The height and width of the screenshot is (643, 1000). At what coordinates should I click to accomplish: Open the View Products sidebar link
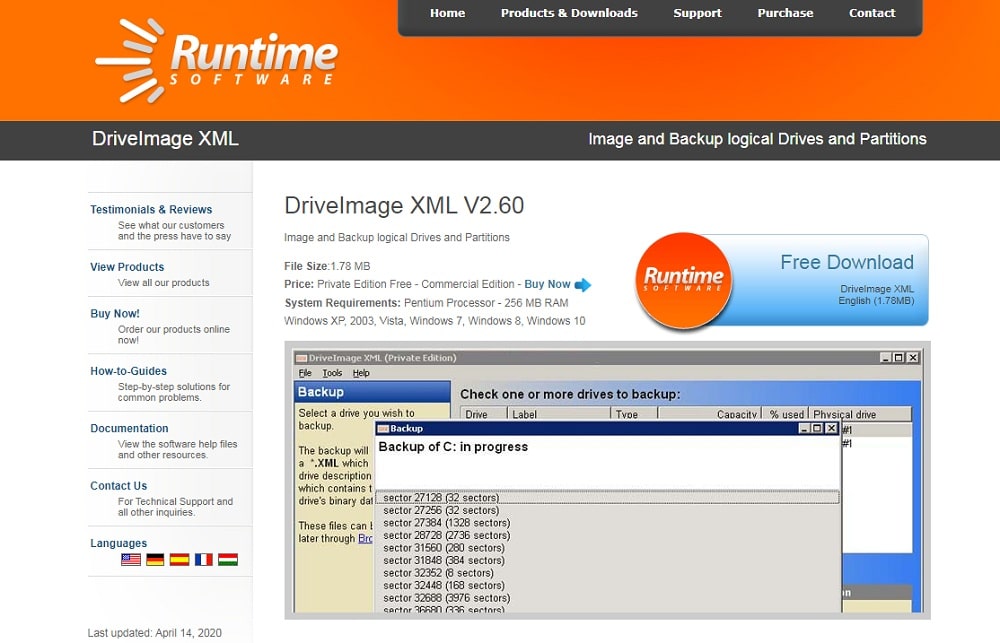click(x=127, y=267)
